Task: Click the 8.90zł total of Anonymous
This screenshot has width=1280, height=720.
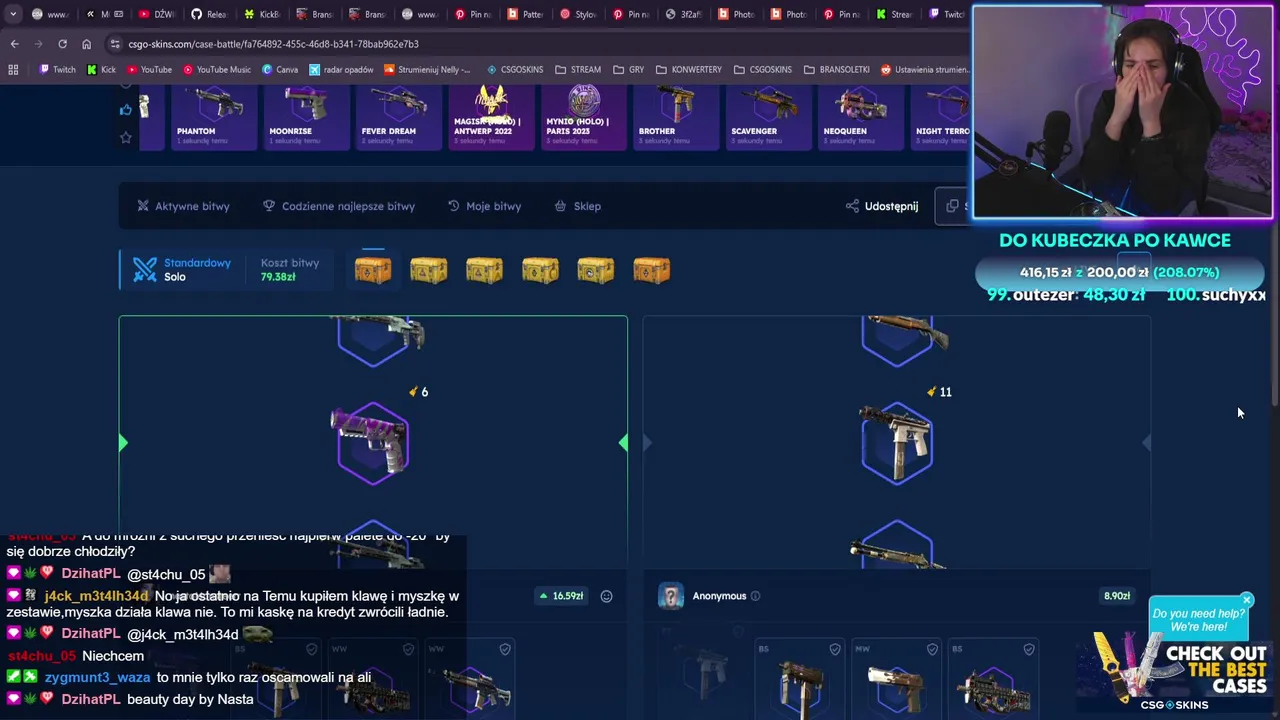Action: click(x=1117, y=596)
